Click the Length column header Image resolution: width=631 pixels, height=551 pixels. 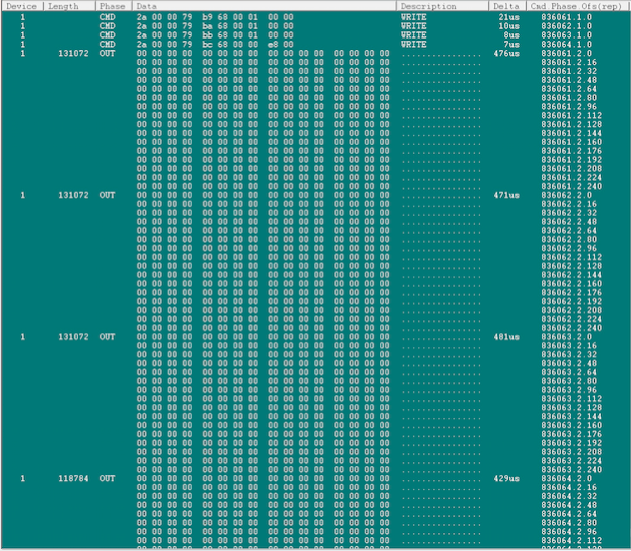[x=69, y=6]
